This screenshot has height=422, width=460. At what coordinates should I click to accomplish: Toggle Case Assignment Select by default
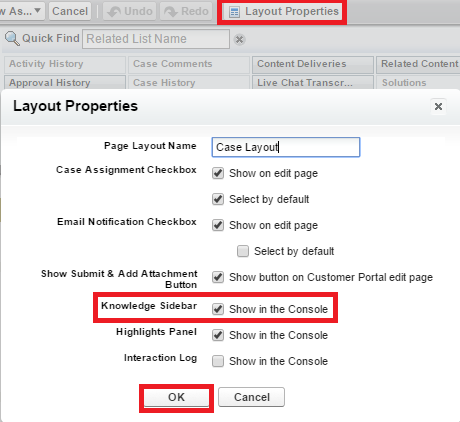218,199
